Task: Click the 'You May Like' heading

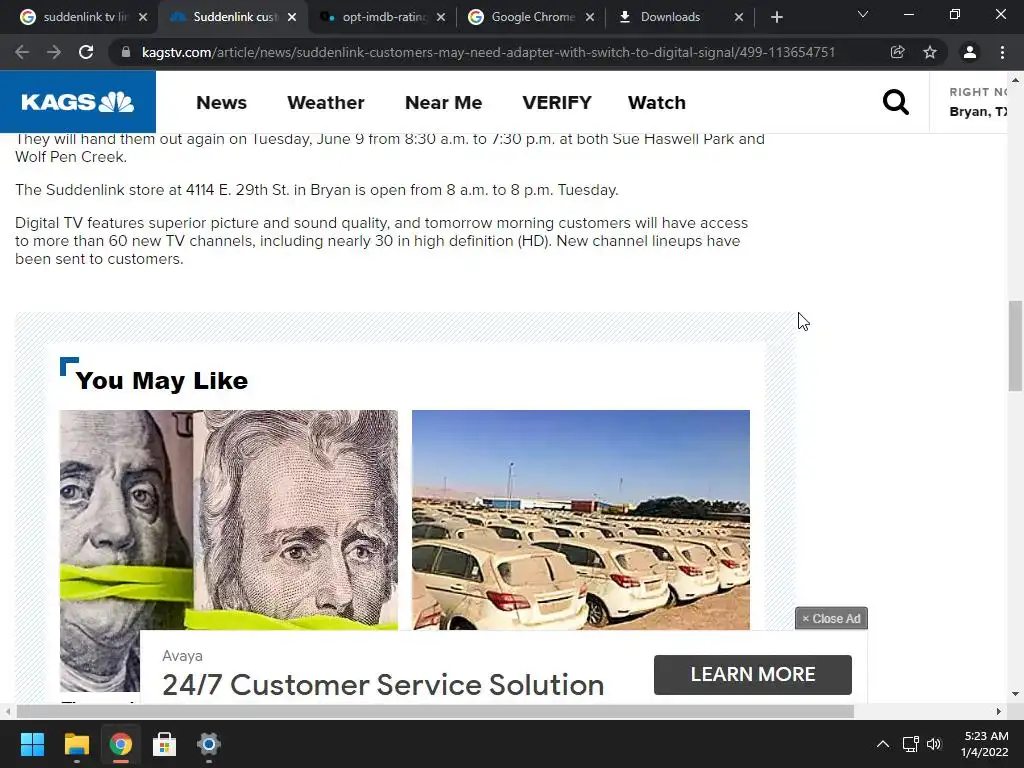Action: 161,380
